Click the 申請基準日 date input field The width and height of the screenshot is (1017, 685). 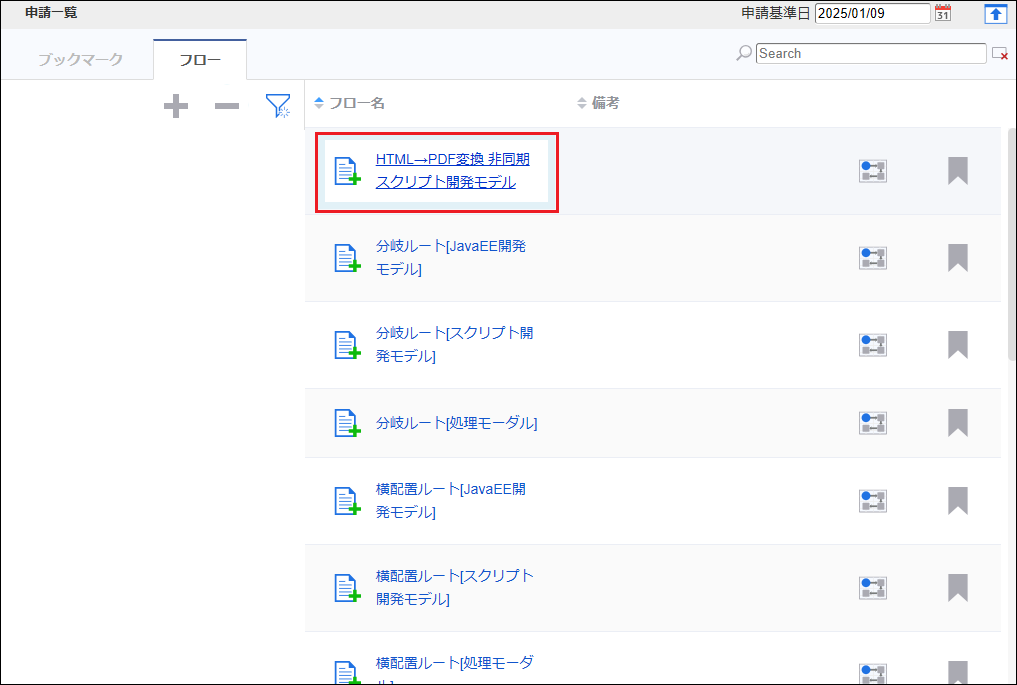872,13
